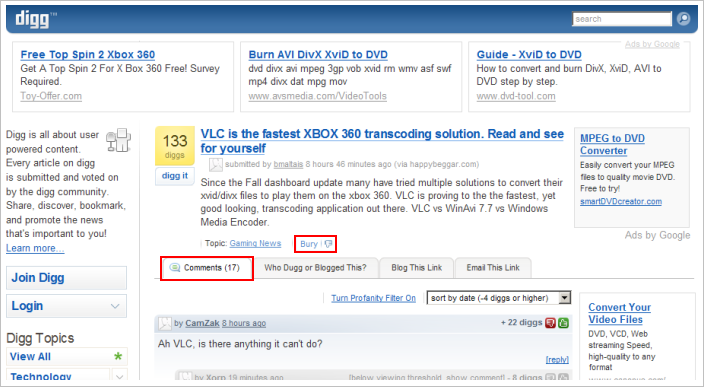Select the Email This Link tab

click(x=493, y=268)
